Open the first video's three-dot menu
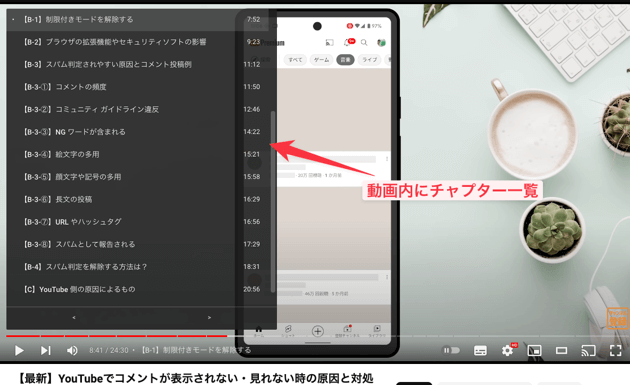Viewport: 630px width, 385px height. coord(387,159)
